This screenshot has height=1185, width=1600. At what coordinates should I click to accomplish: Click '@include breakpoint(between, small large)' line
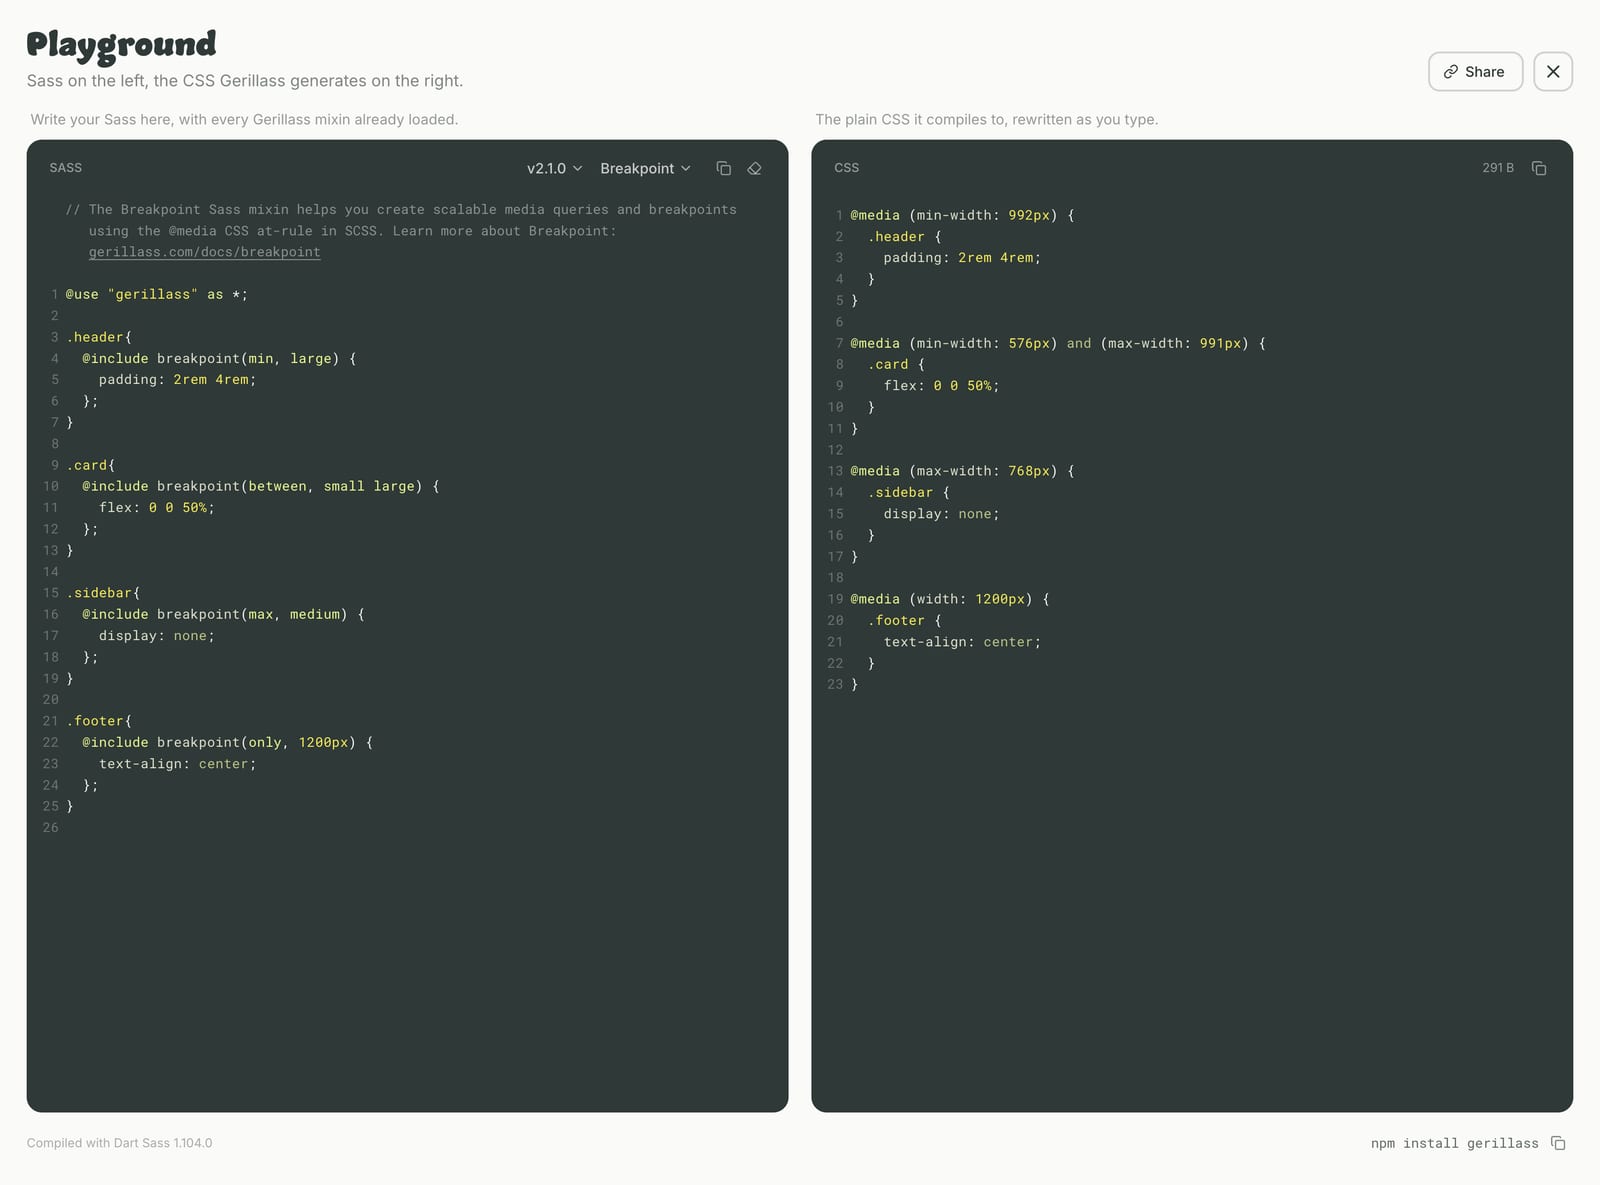tap(261, 486)
